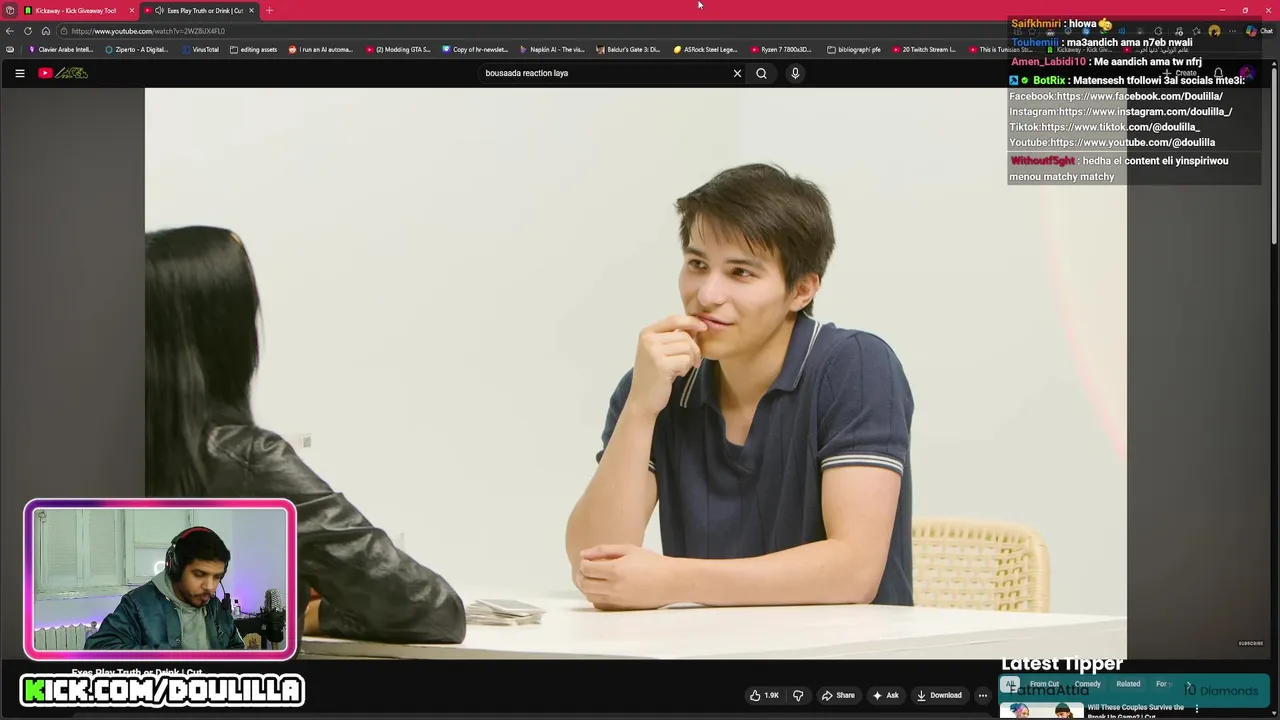
Task: Go to YouTube home via logo
Action: (63, 73)
